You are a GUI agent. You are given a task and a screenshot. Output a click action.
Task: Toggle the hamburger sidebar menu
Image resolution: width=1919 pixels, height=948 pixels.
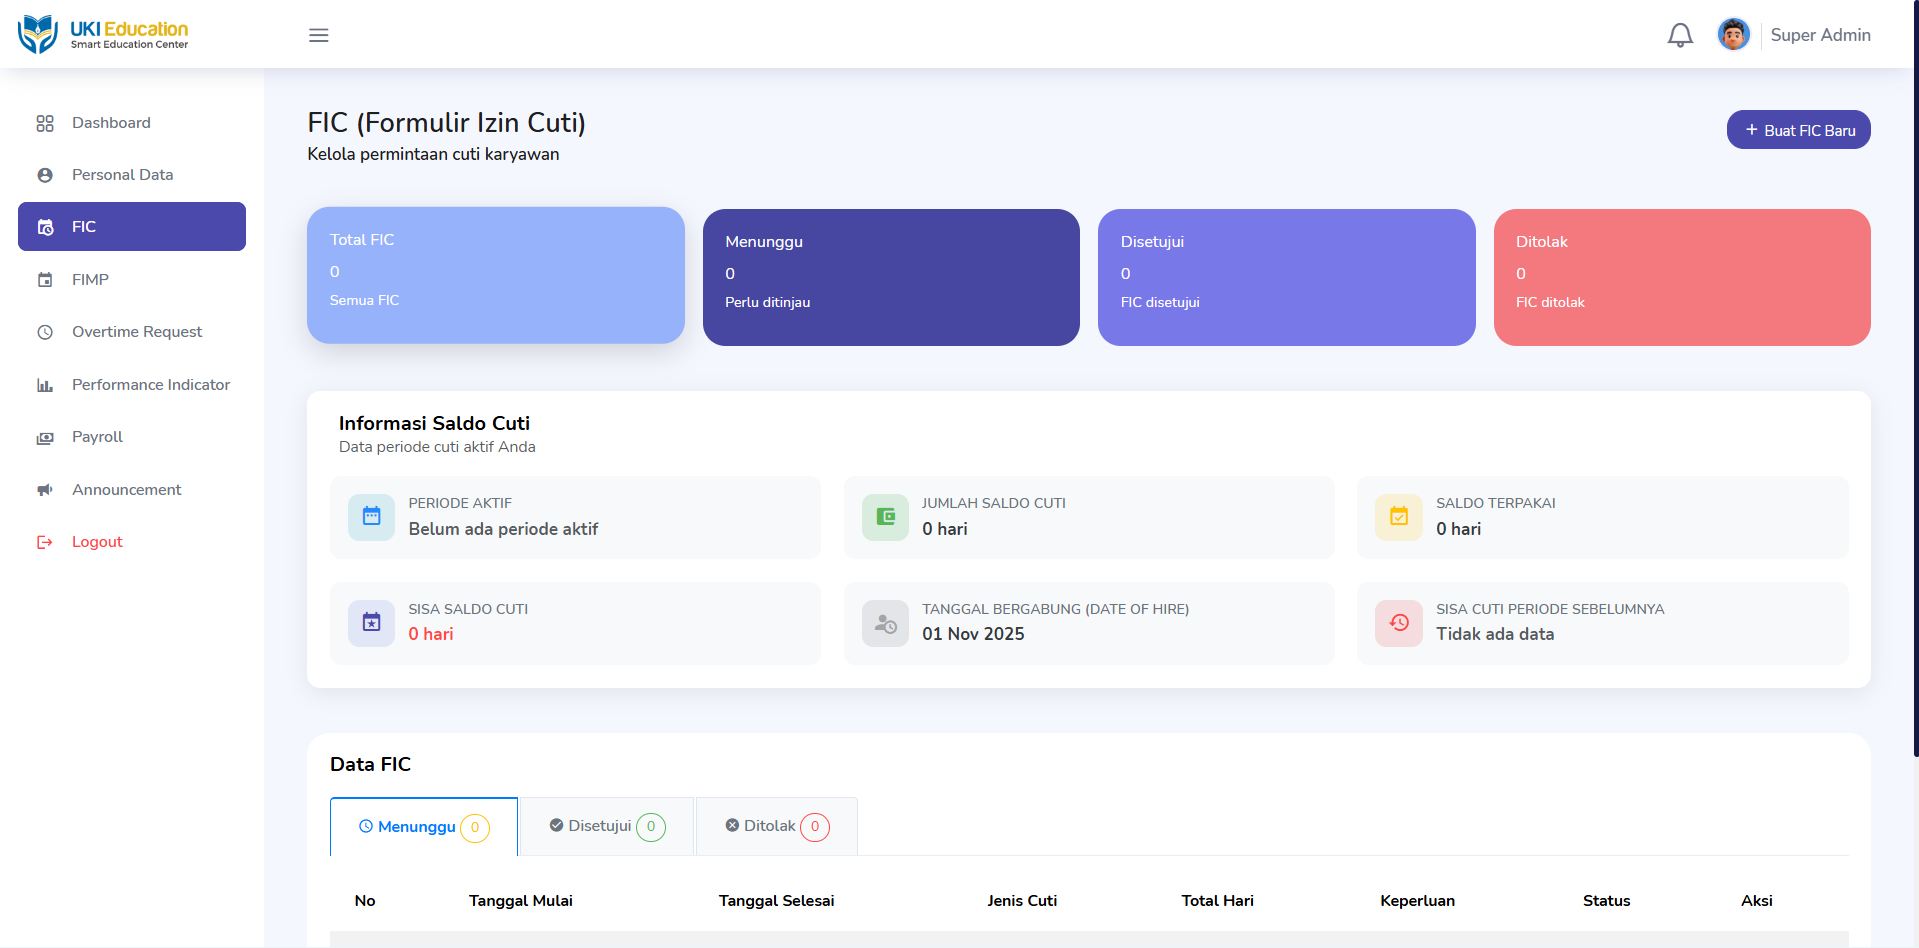click(x=319, y=35)
